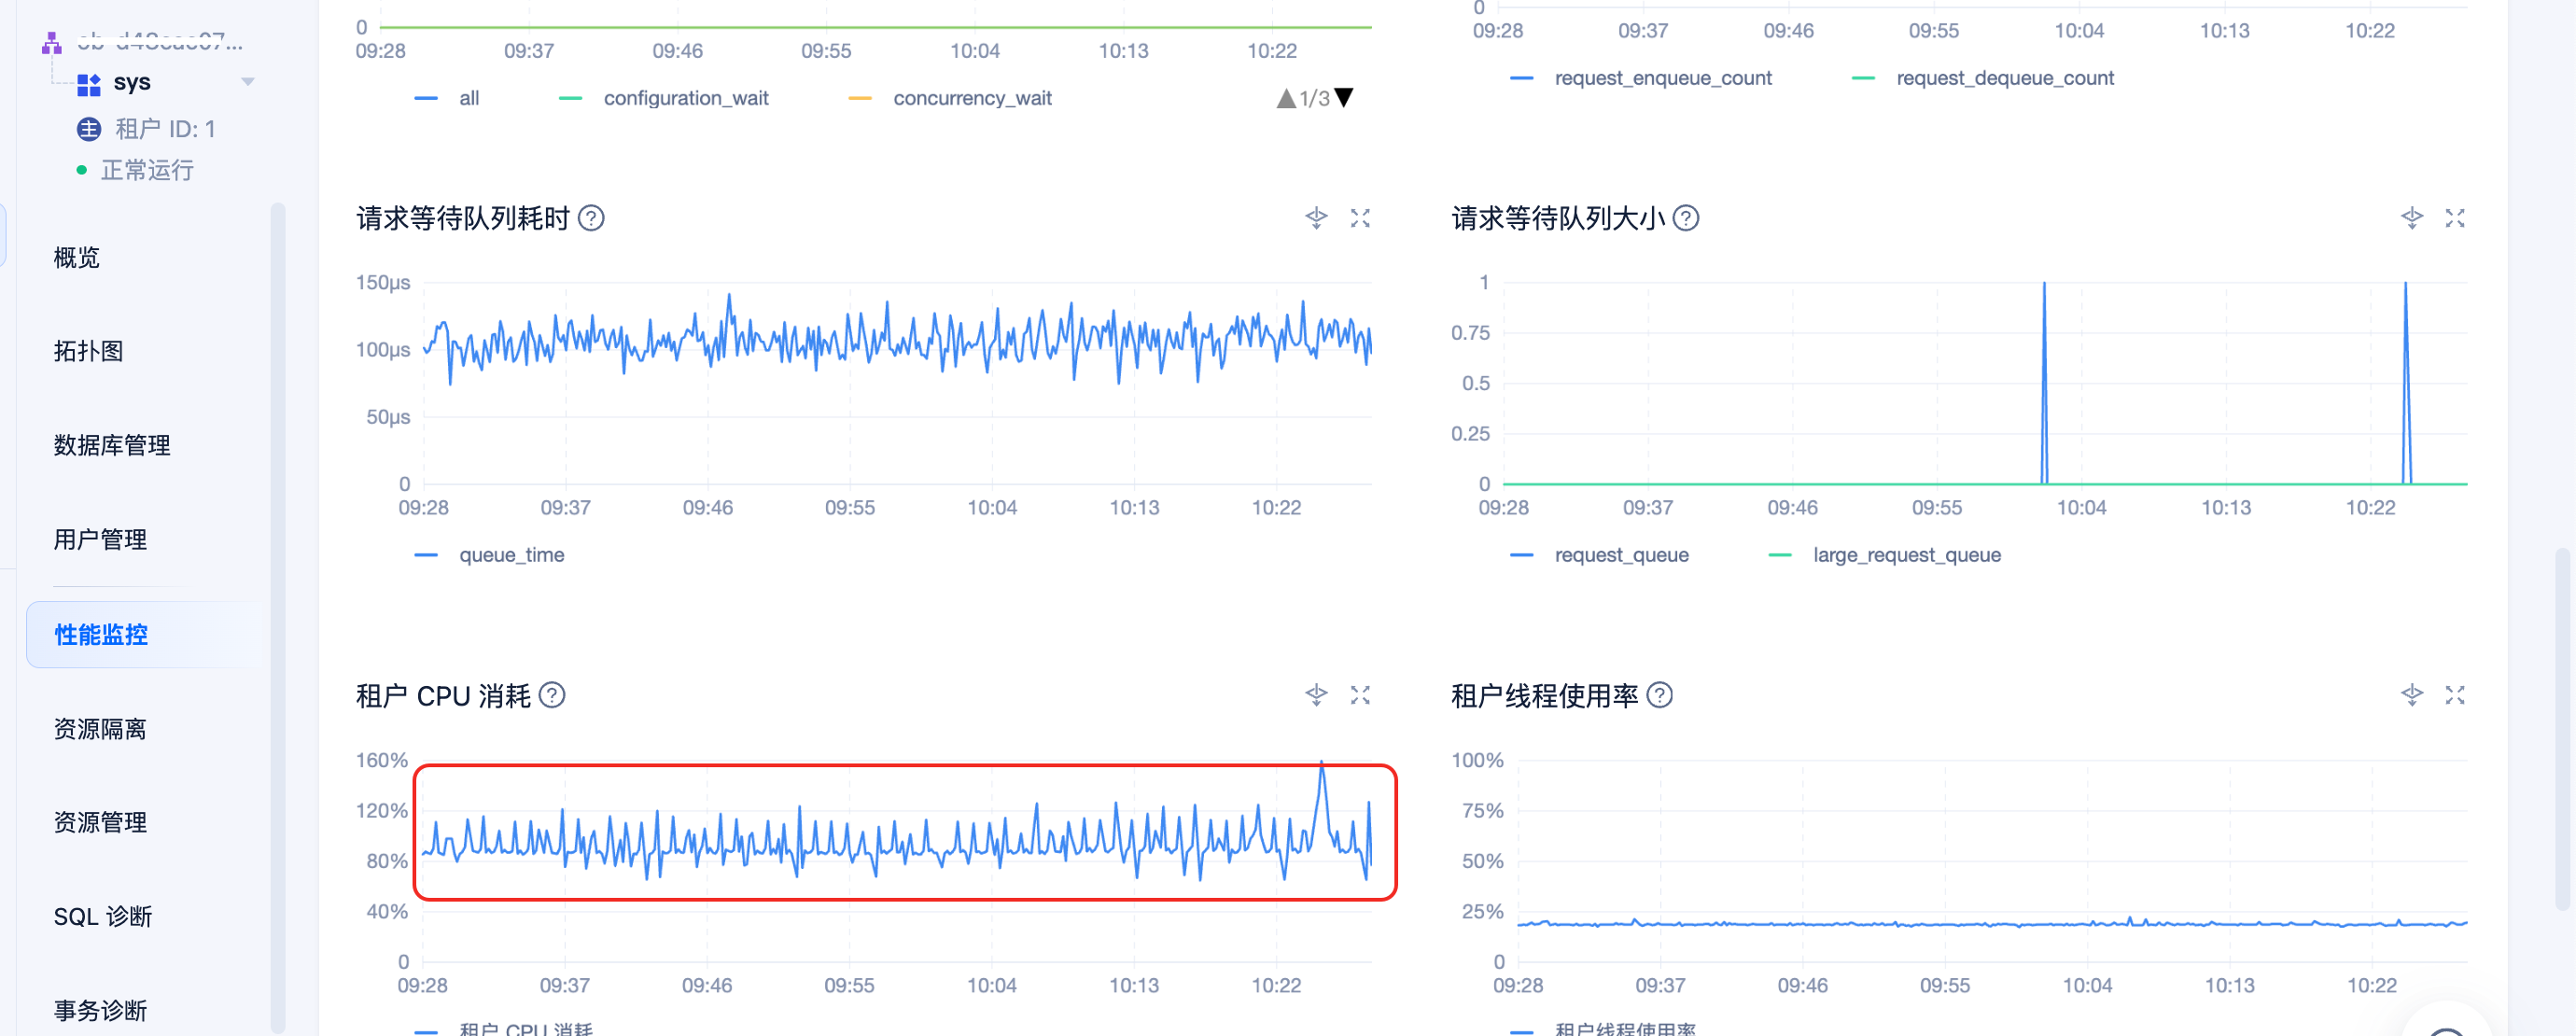
Task: Click help icon next to 请求等待队列大小
Action: pyautogui.click(x=1686, y=218)
